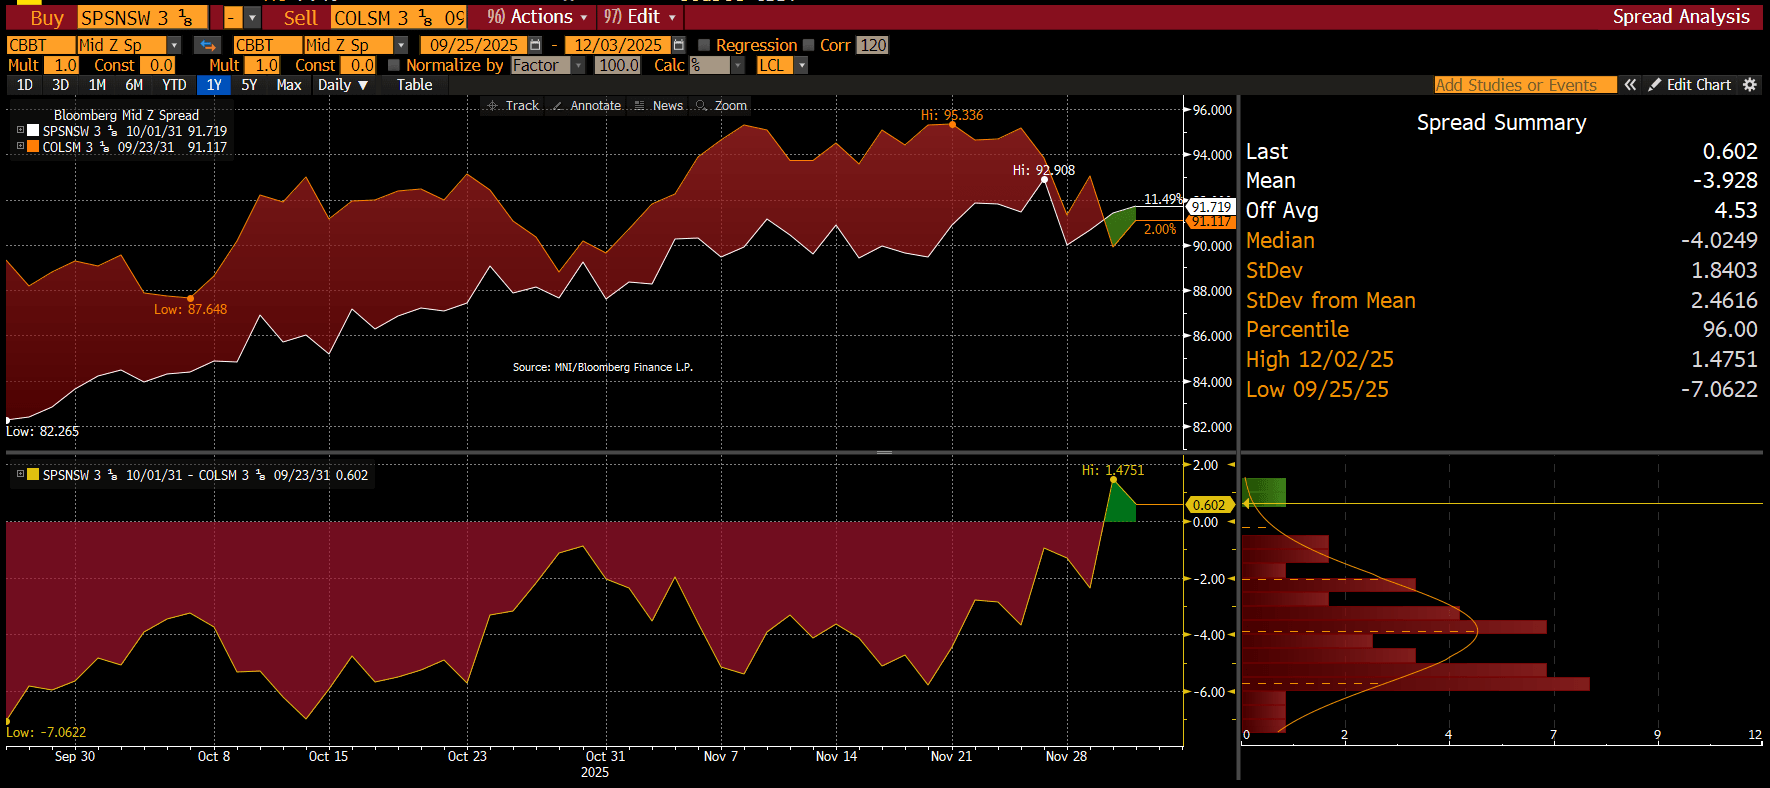Expand the SPSNSW legend entry

coord(20,130)
